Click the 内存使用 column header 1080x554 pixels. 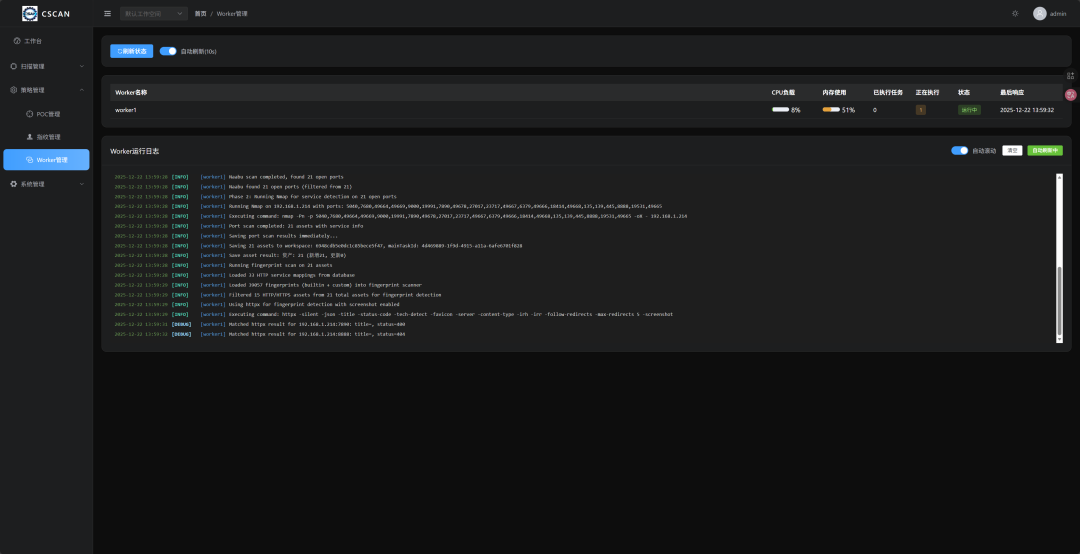point(834,92)
